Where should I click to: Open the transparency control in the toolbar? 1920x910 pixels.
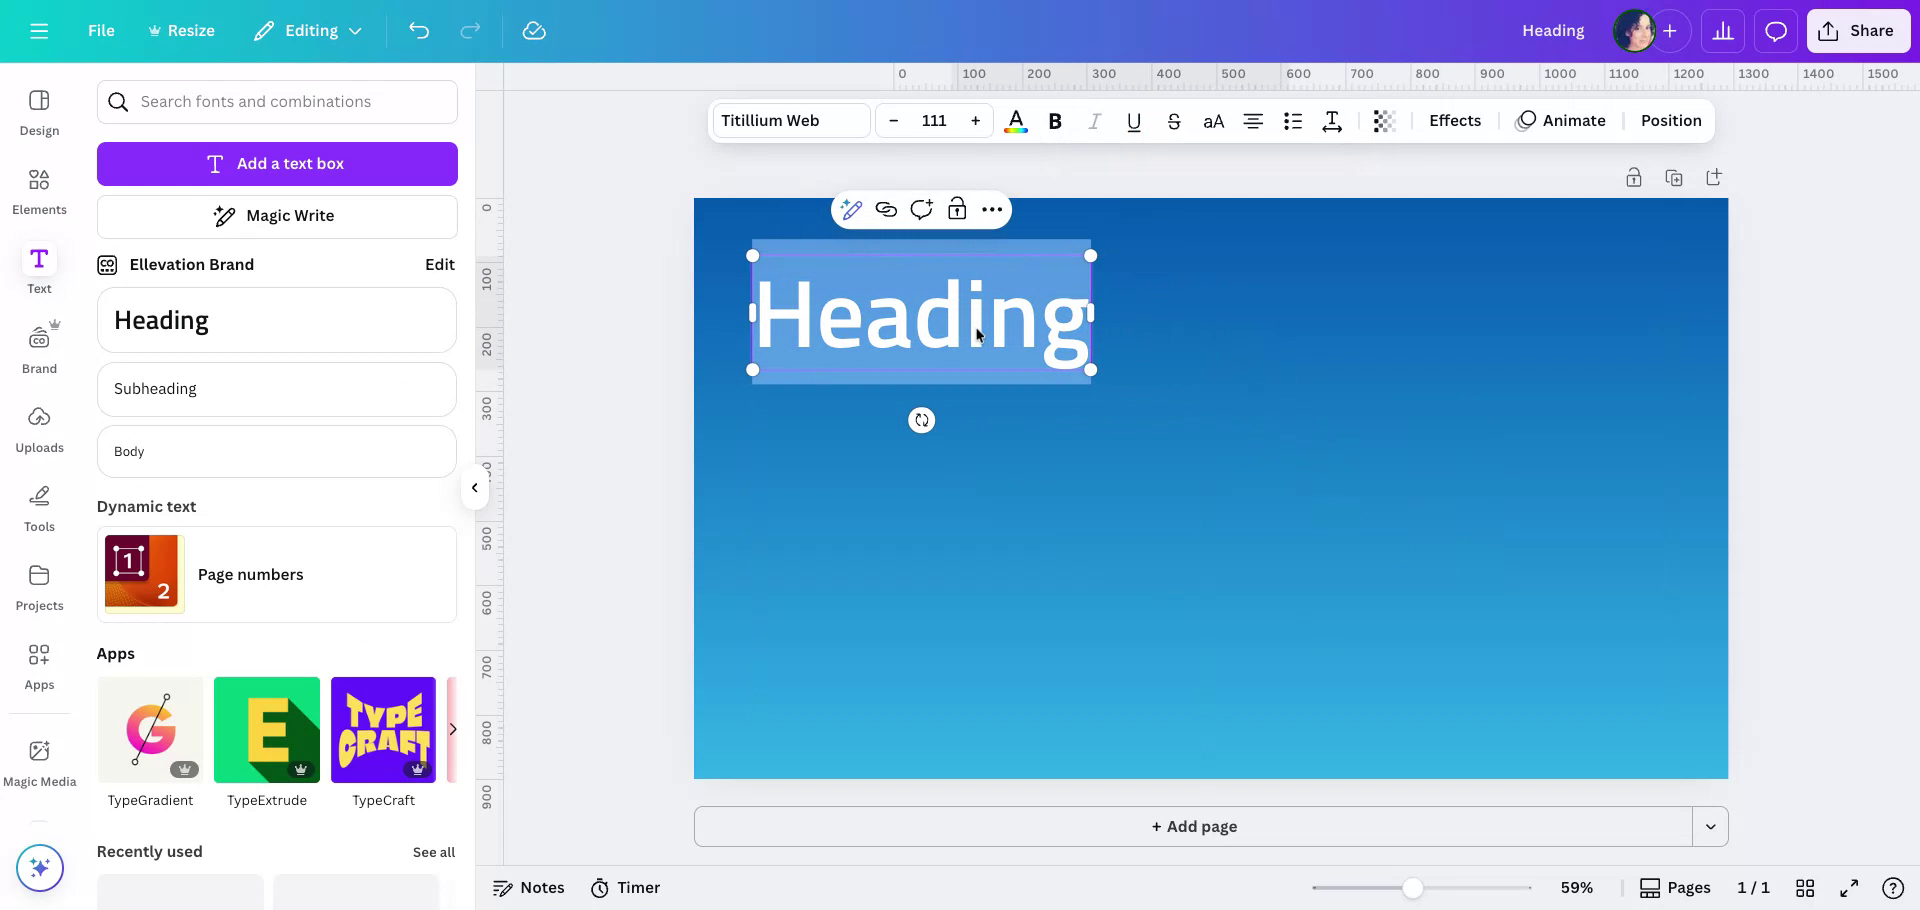[1383, 120]
